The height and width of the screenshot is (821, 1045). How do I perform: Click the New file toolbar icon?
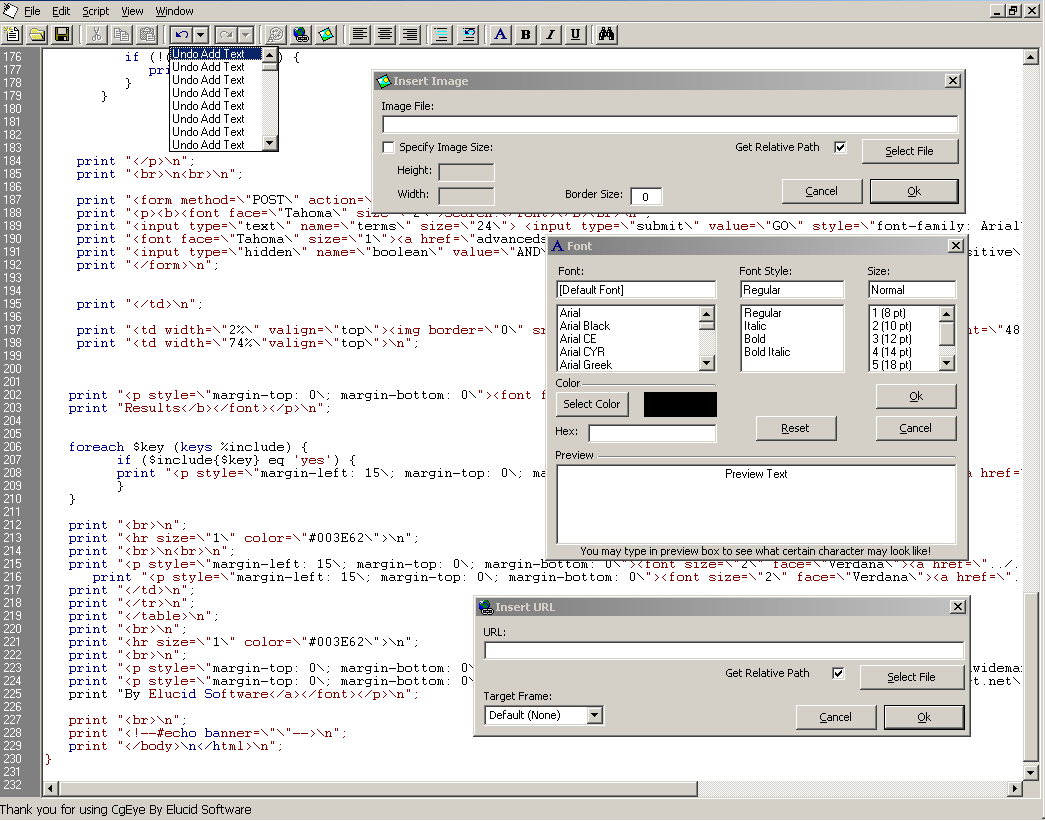(12, 35)
